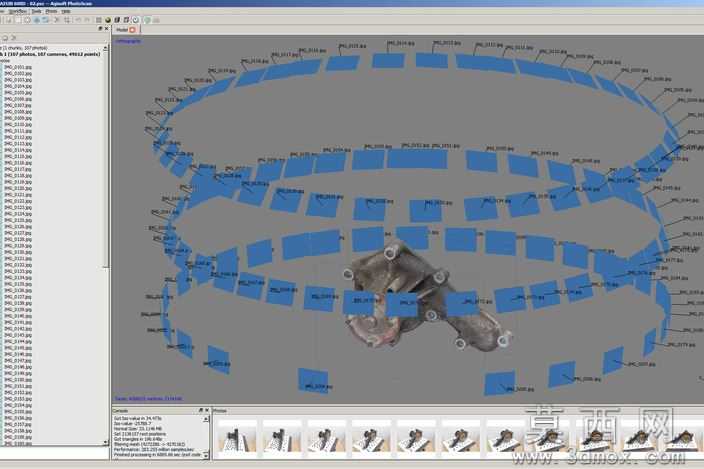704x469 pixels.
Task: Select IMG_0120.jpg in the workspace list
Action: (18, 188)
